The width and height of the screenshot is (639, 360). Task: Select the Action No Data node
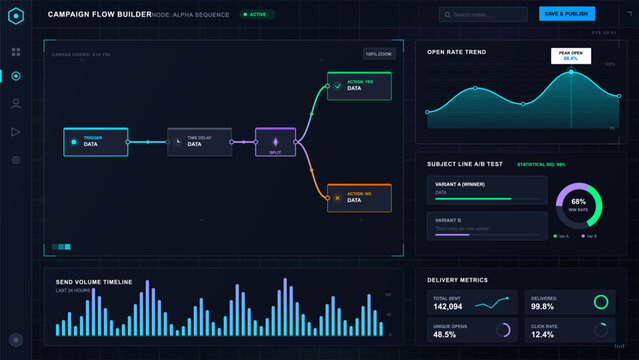pyautogui.click(x=359, y=198)
